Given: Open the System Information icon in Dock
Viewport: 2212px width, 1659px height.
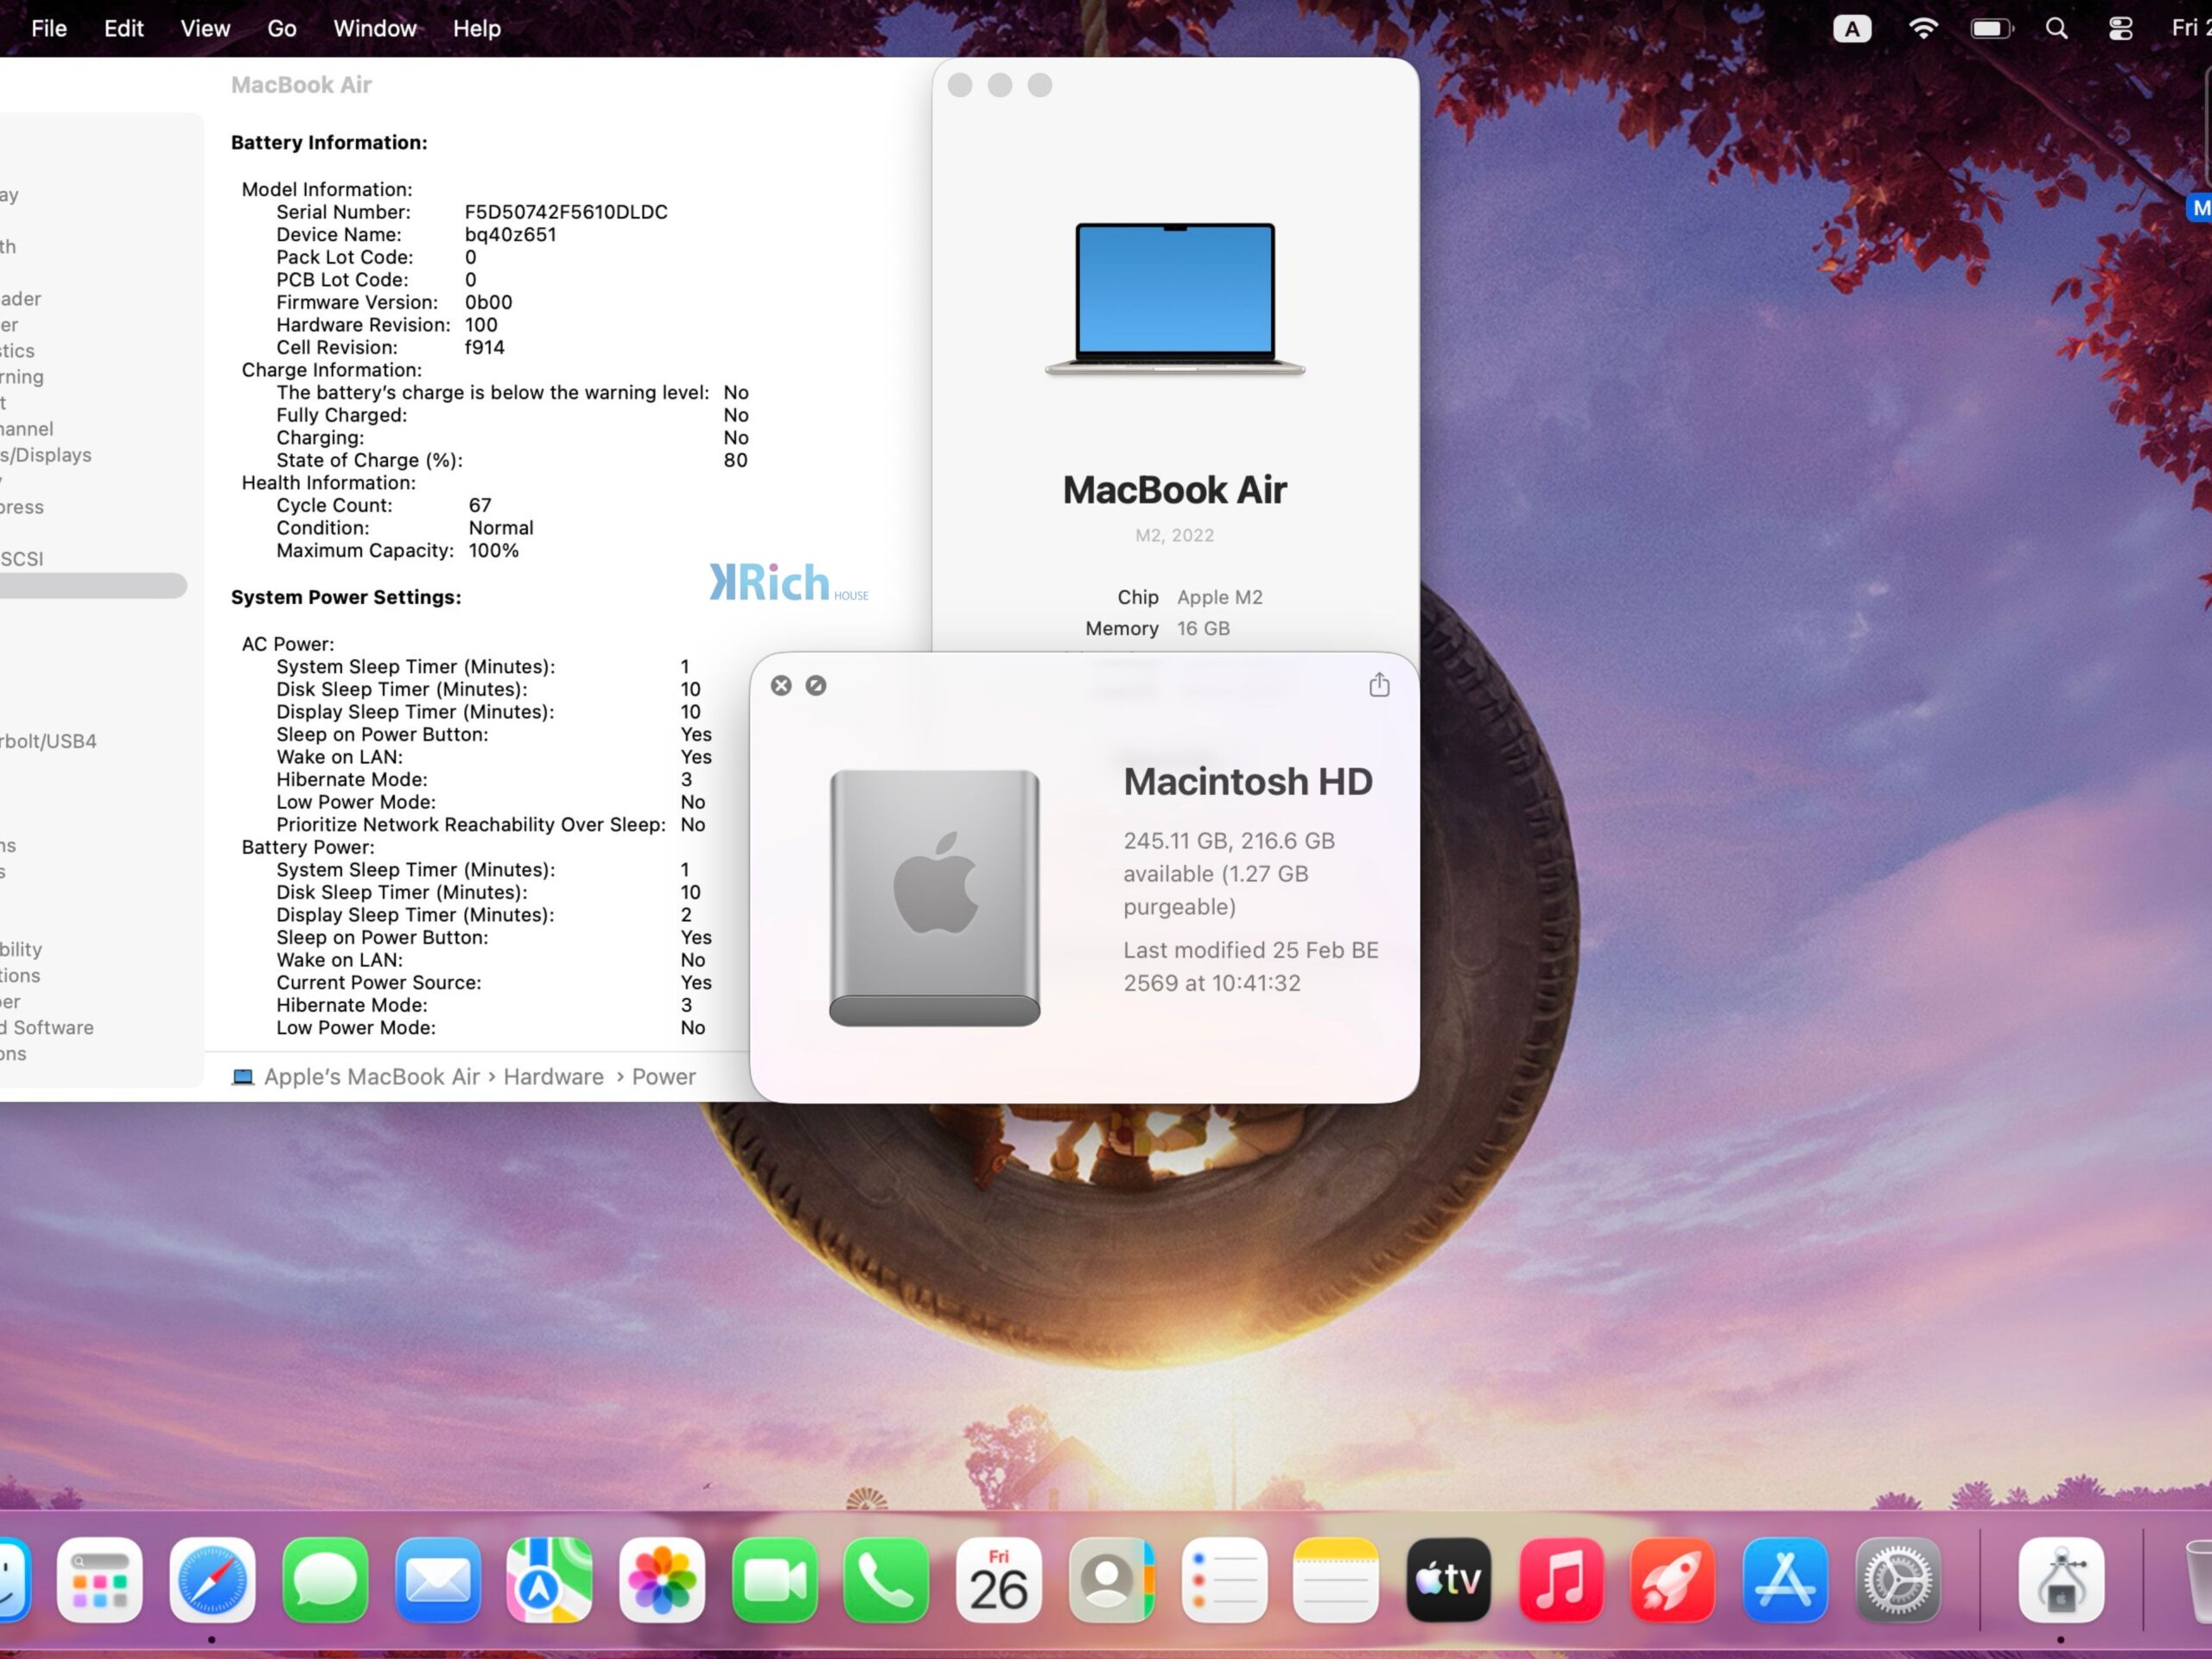Looking at the screenshot, I should (2061, 1580).
